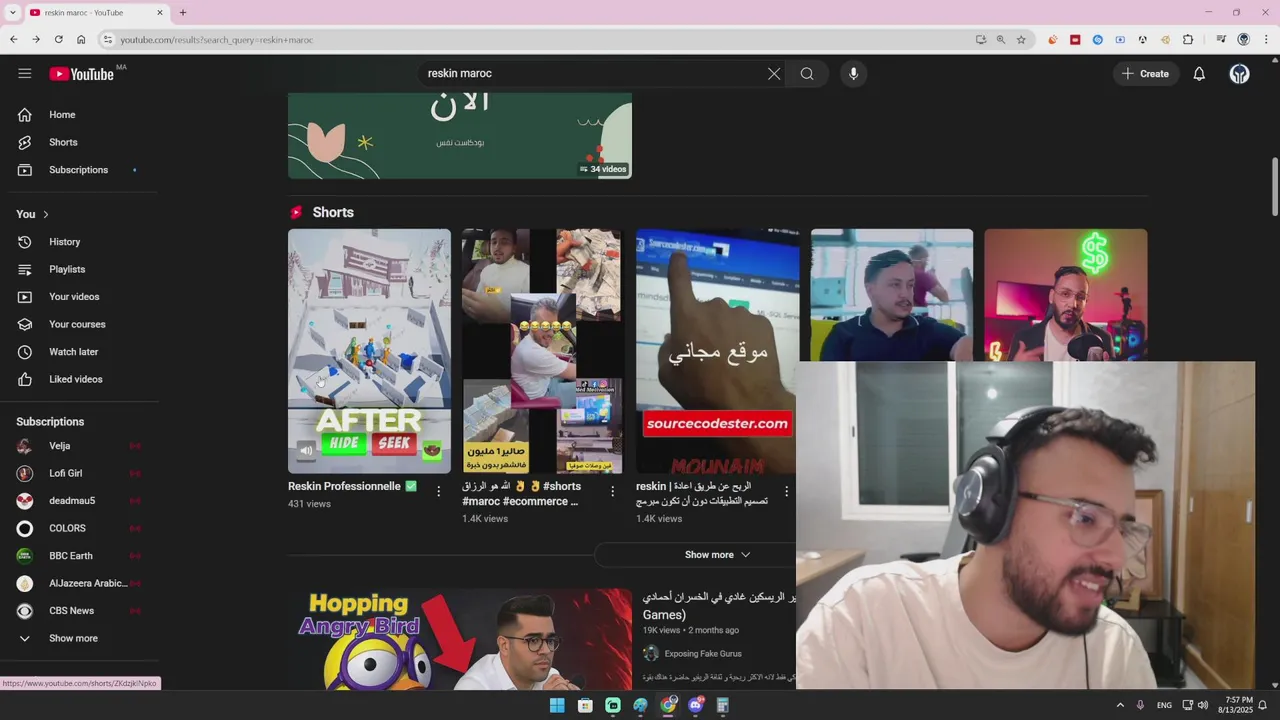Open Discord from the taskbar
The image size is (1280, 720).
tap(696, 705)
